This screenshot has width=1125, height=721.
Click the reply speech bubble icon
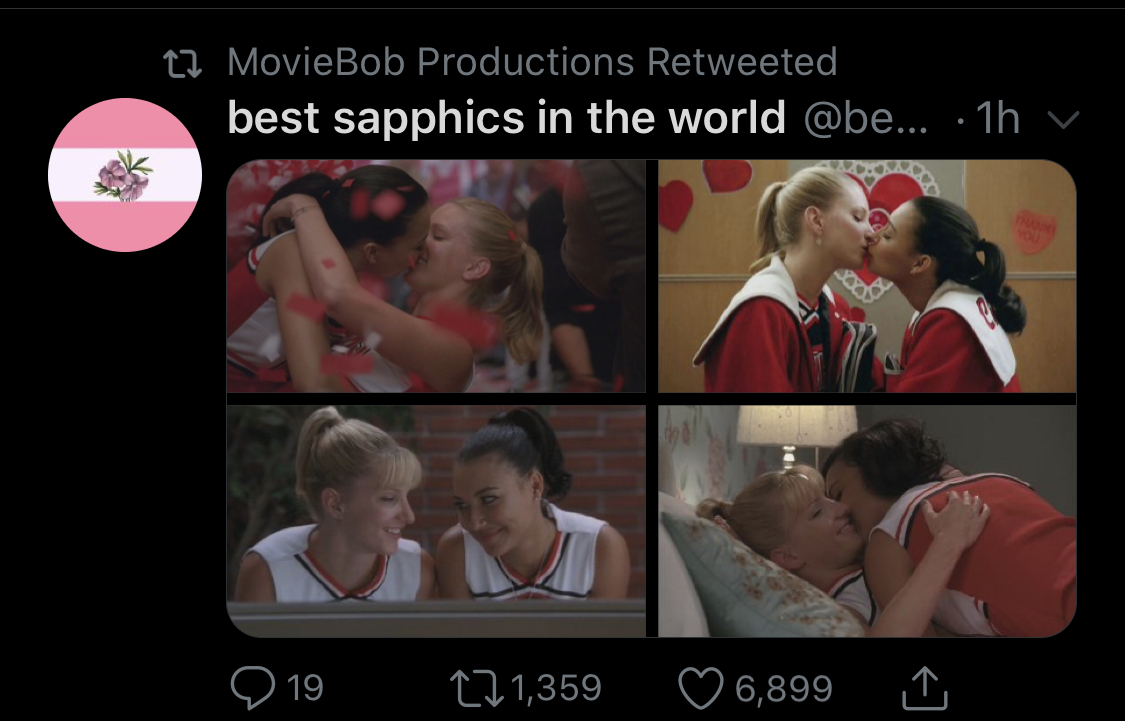253,687
